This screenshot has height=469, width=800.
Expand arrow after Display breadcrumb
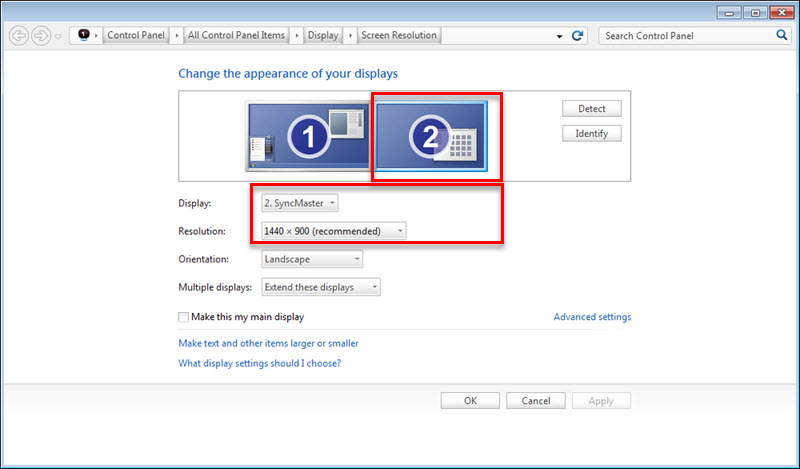click(x=350, y=36)
